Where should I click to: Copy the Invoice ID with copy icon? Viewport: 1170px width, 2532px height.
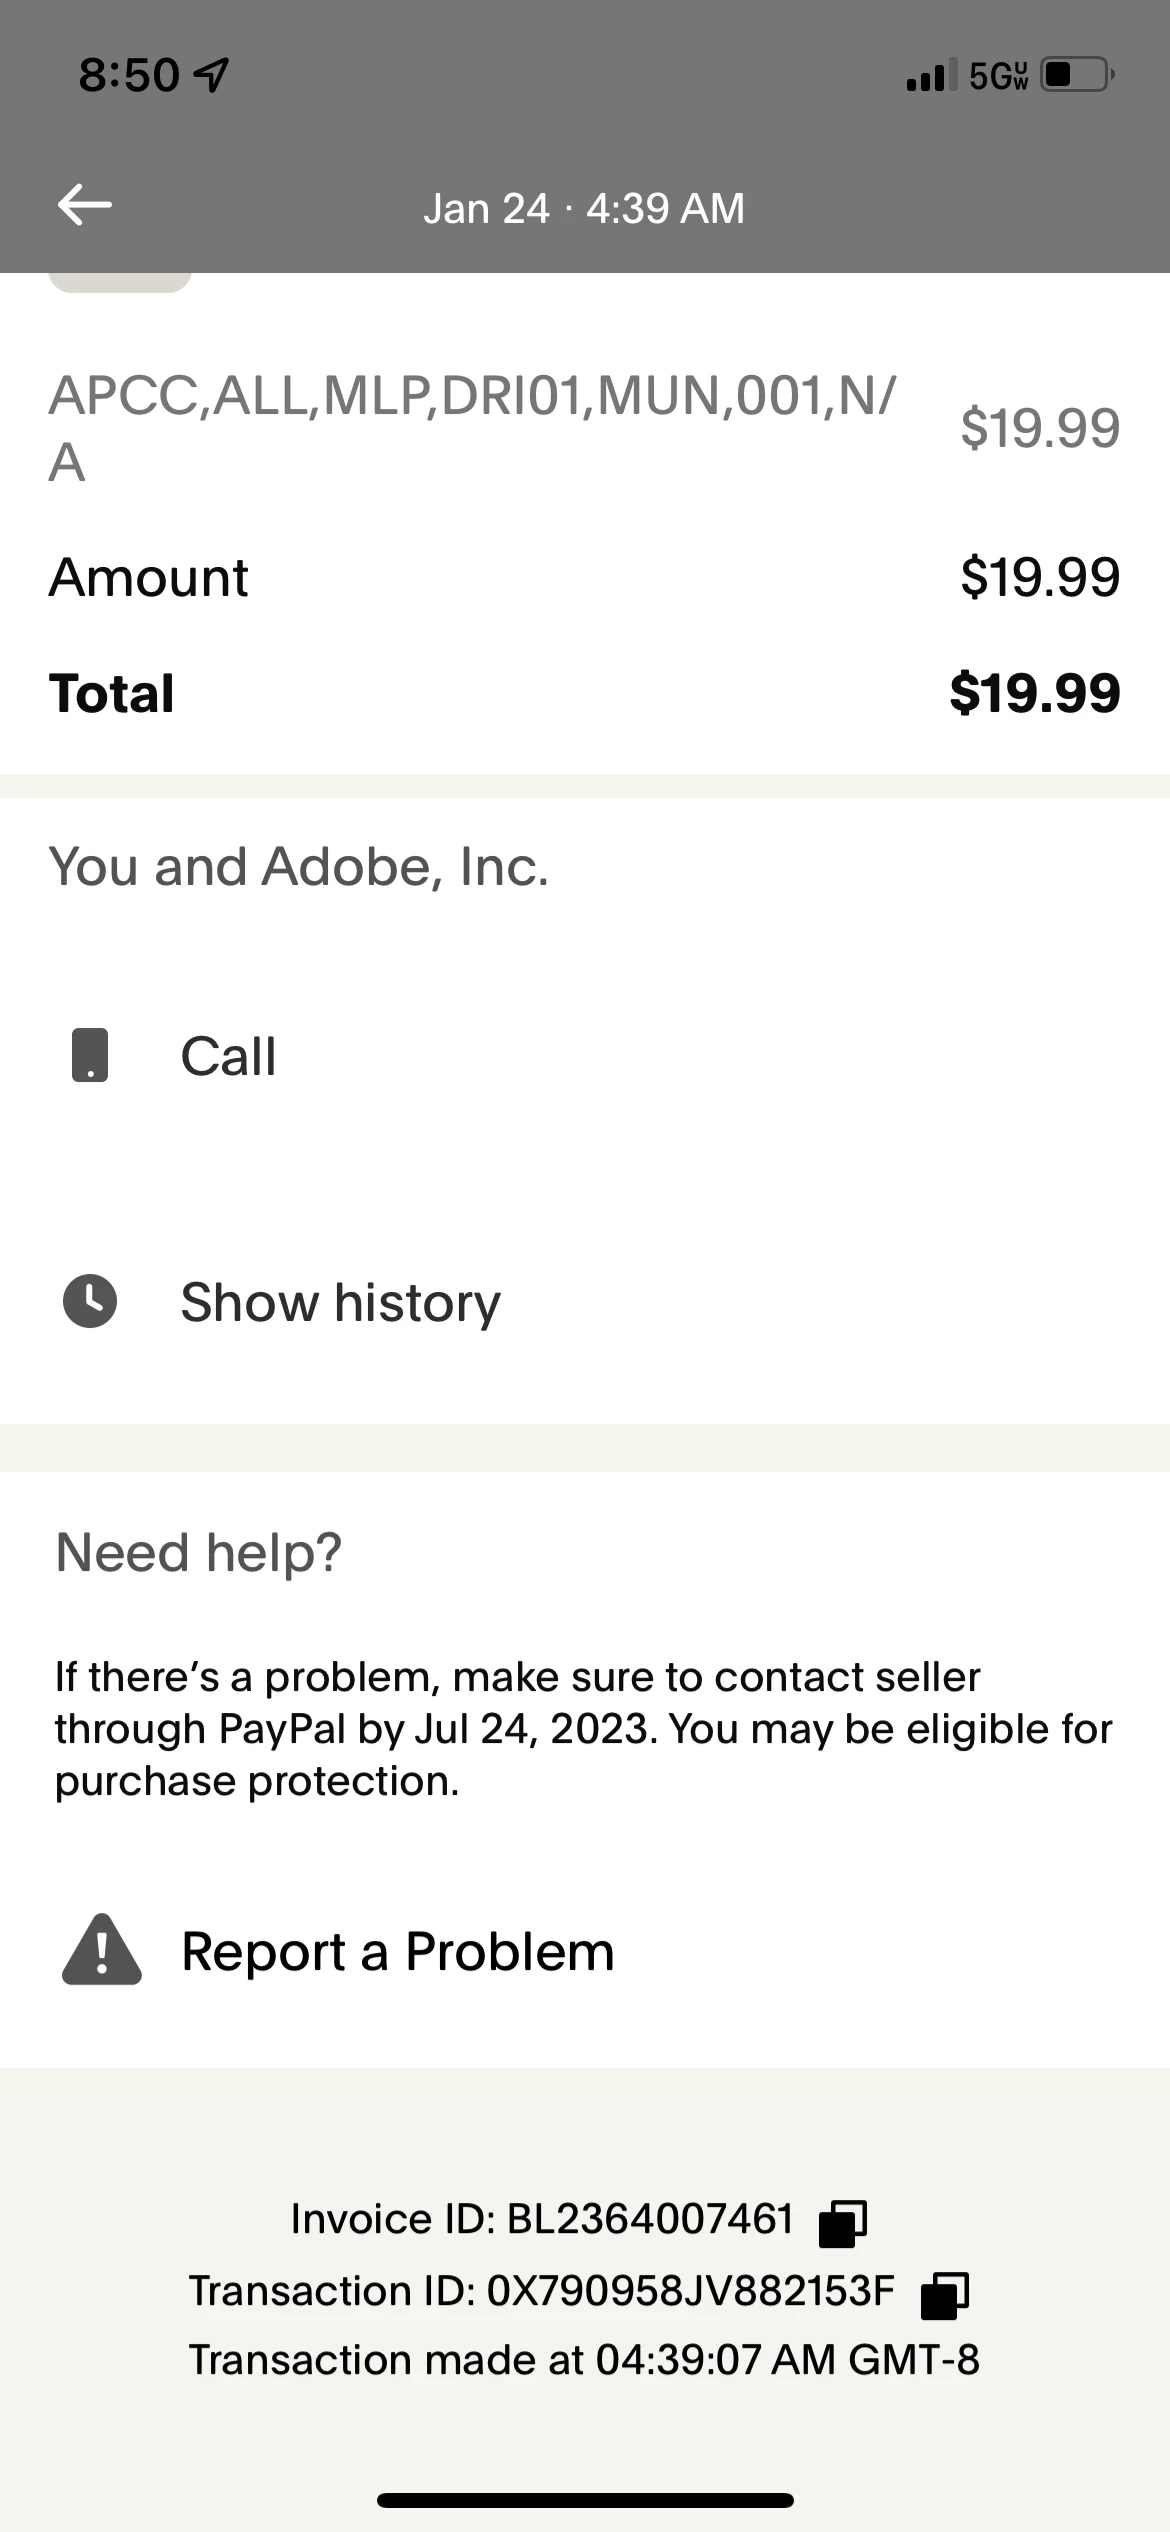(842, 2223)
